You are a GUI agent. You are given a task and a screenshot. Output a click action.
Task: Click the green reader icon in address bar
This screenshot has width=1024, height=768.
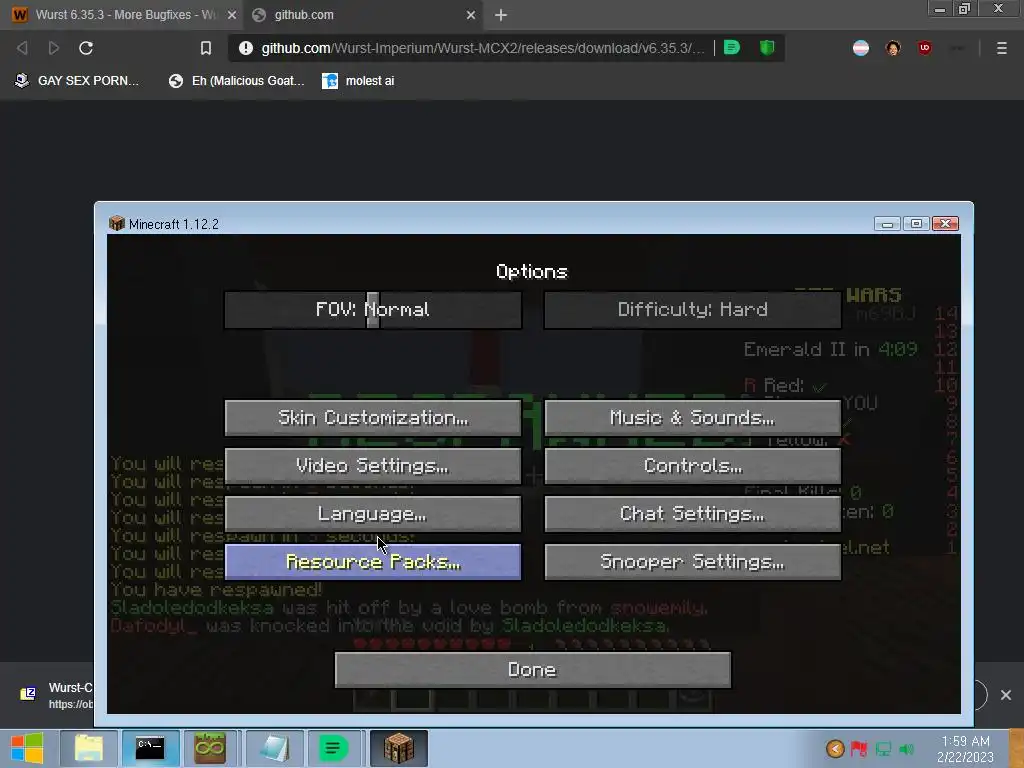[x=732, y=48]
